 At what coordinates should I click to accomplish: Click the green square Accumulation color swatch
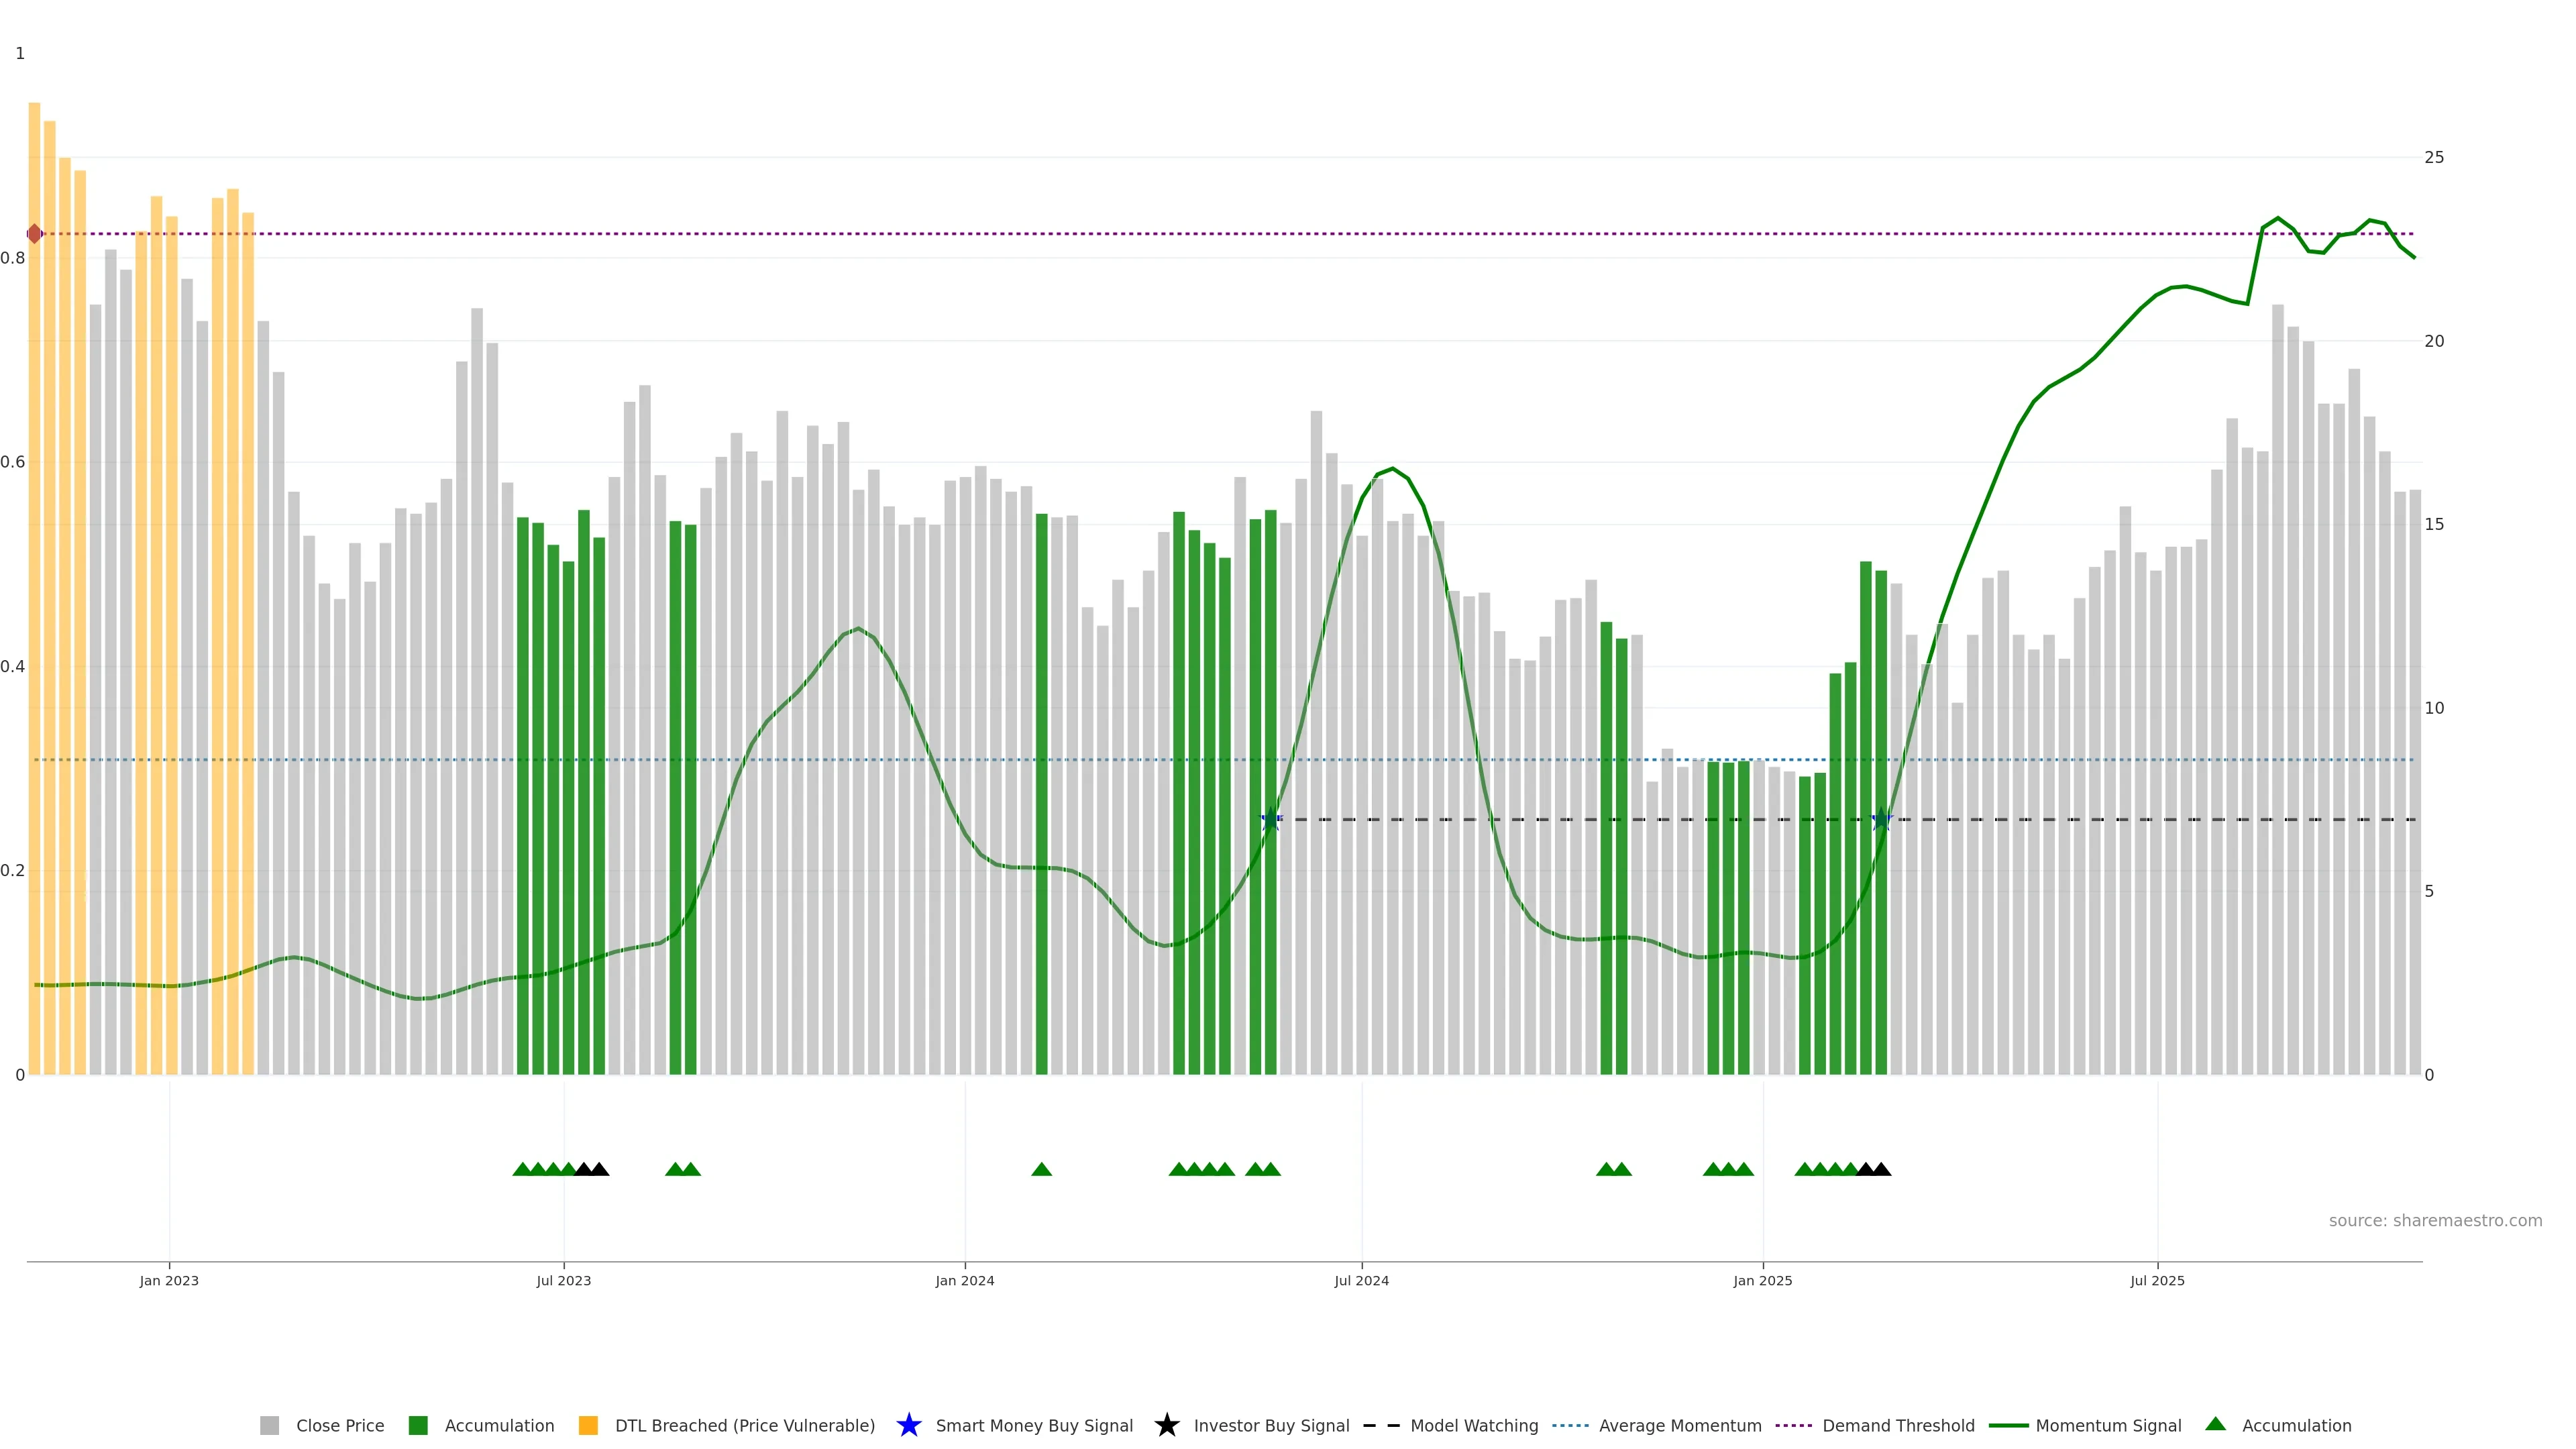418,1425
